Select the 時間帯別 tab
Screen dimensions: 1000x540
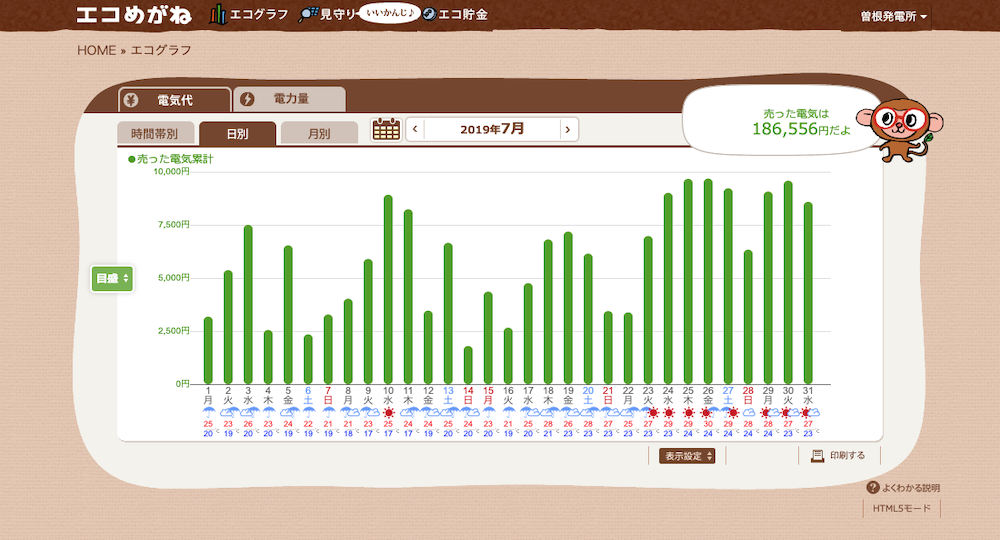pyautogui.click(x=154, y=134)
